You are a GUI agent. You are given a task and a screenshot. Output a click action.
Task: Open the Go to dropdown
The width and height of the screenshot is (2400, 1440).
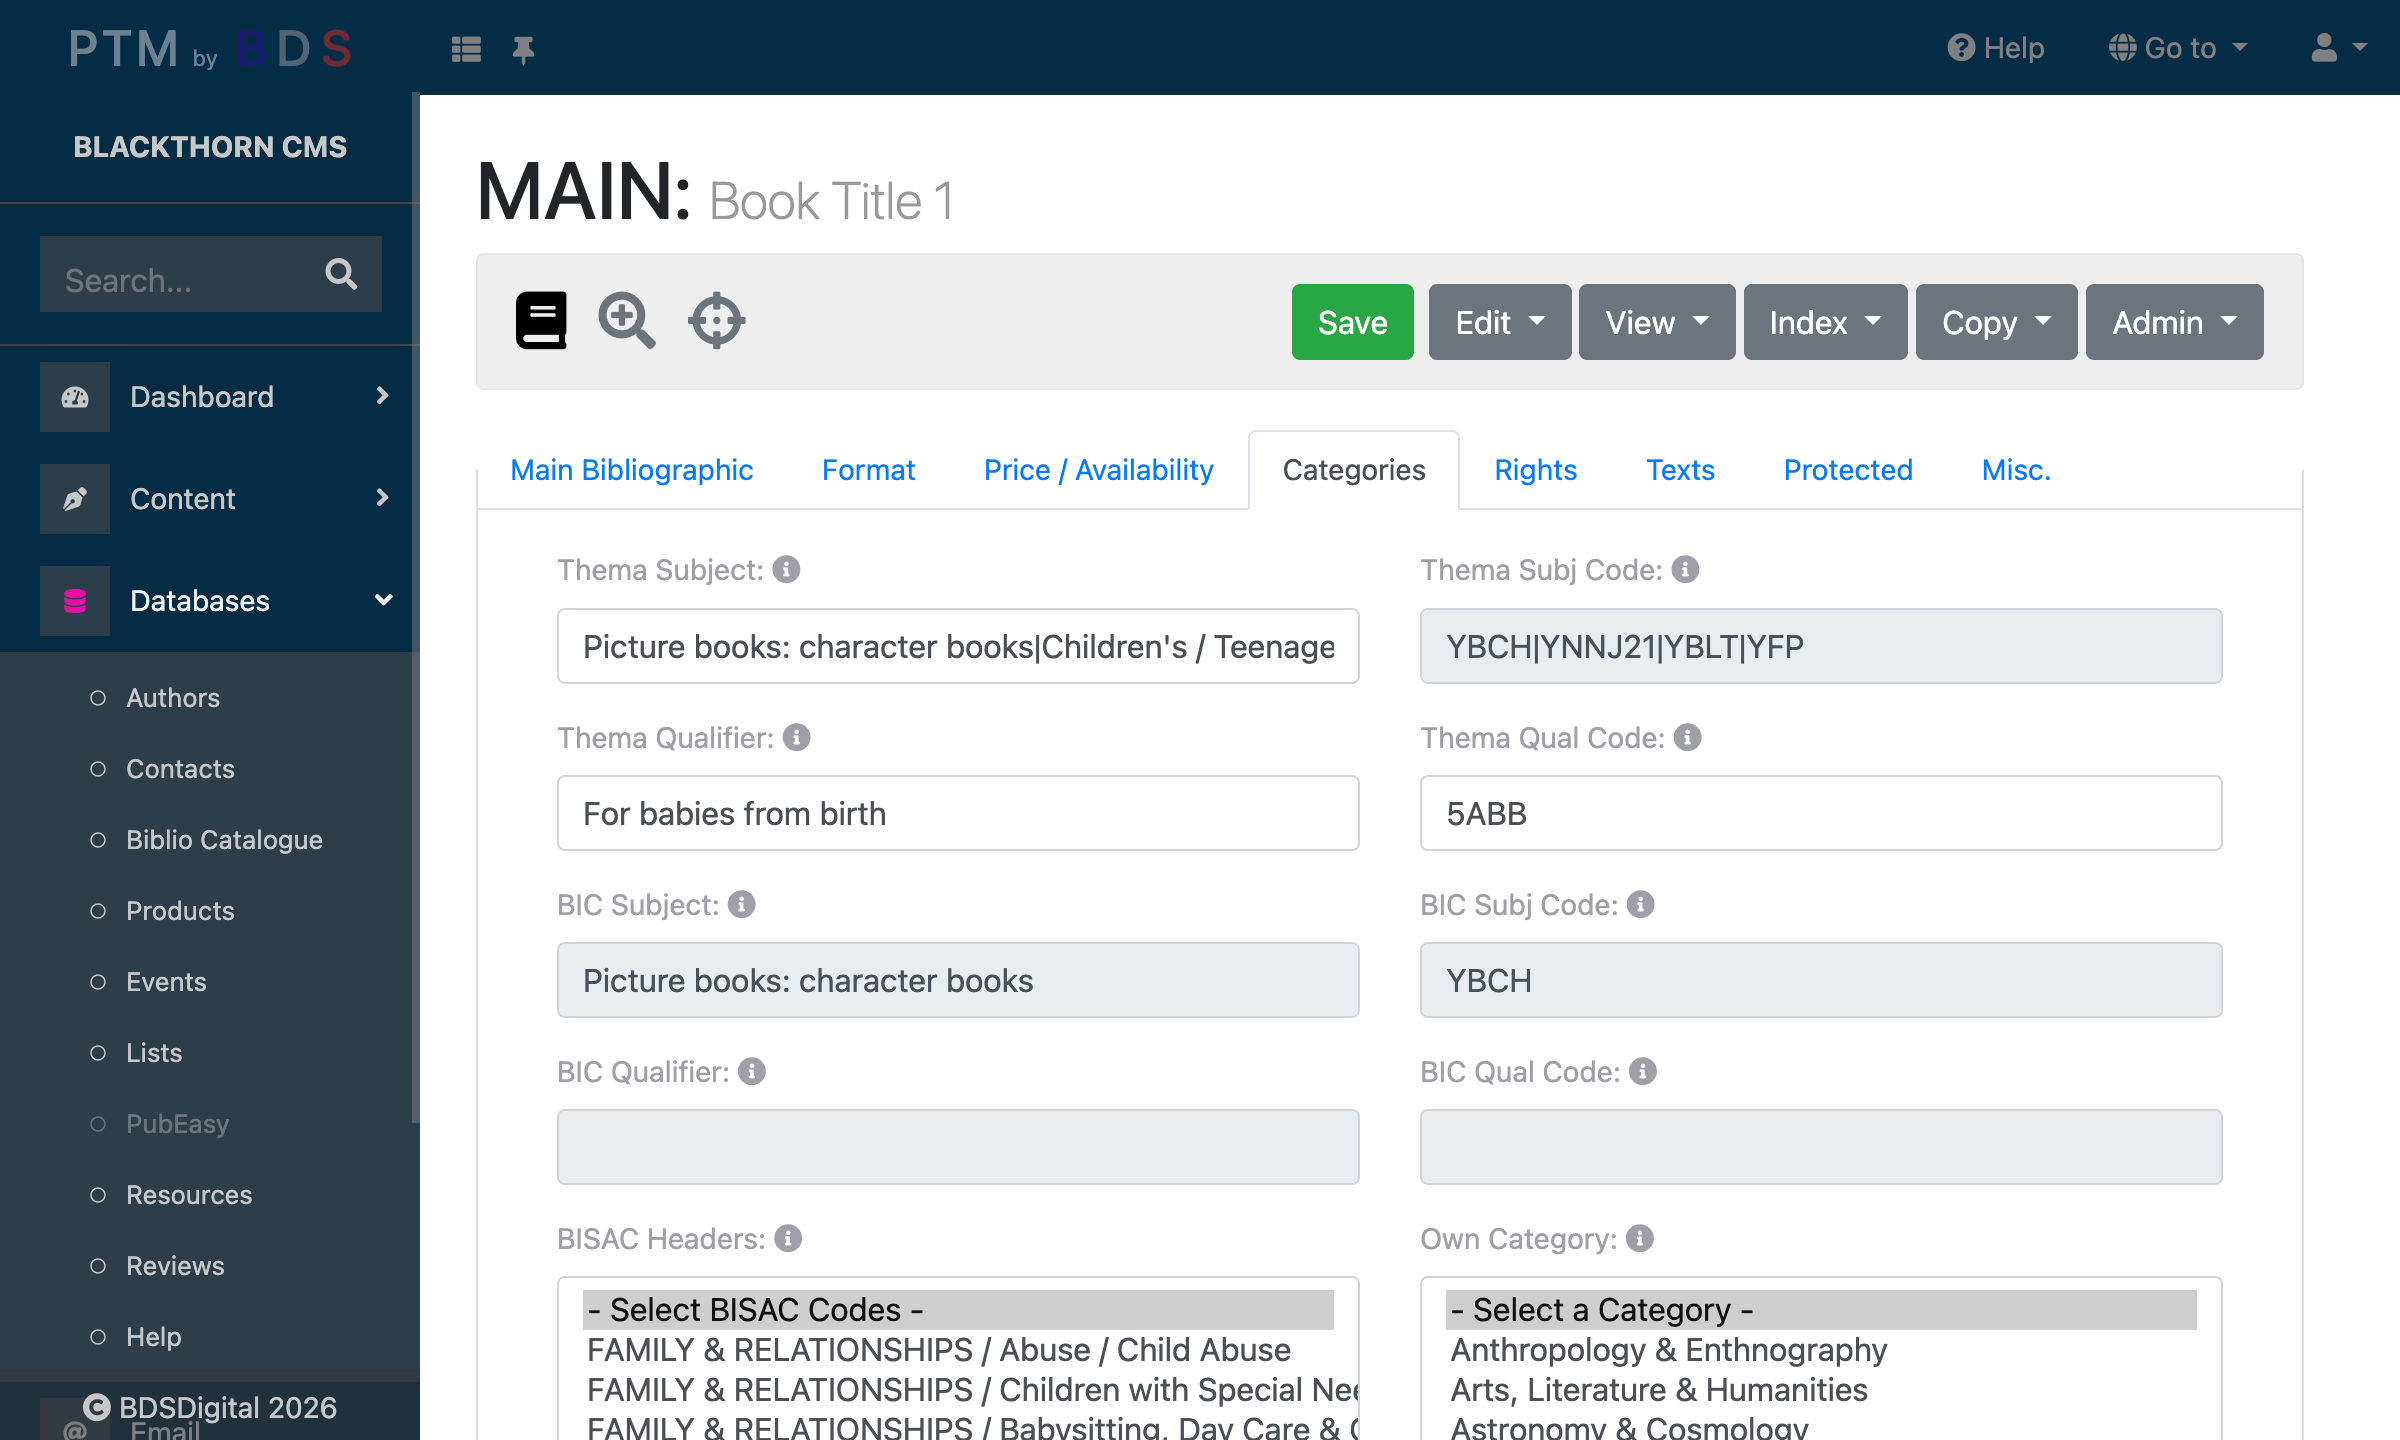coord(2178,48)
